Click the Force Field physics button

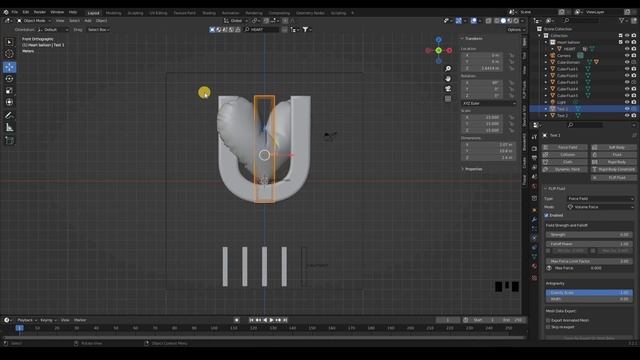565,147
